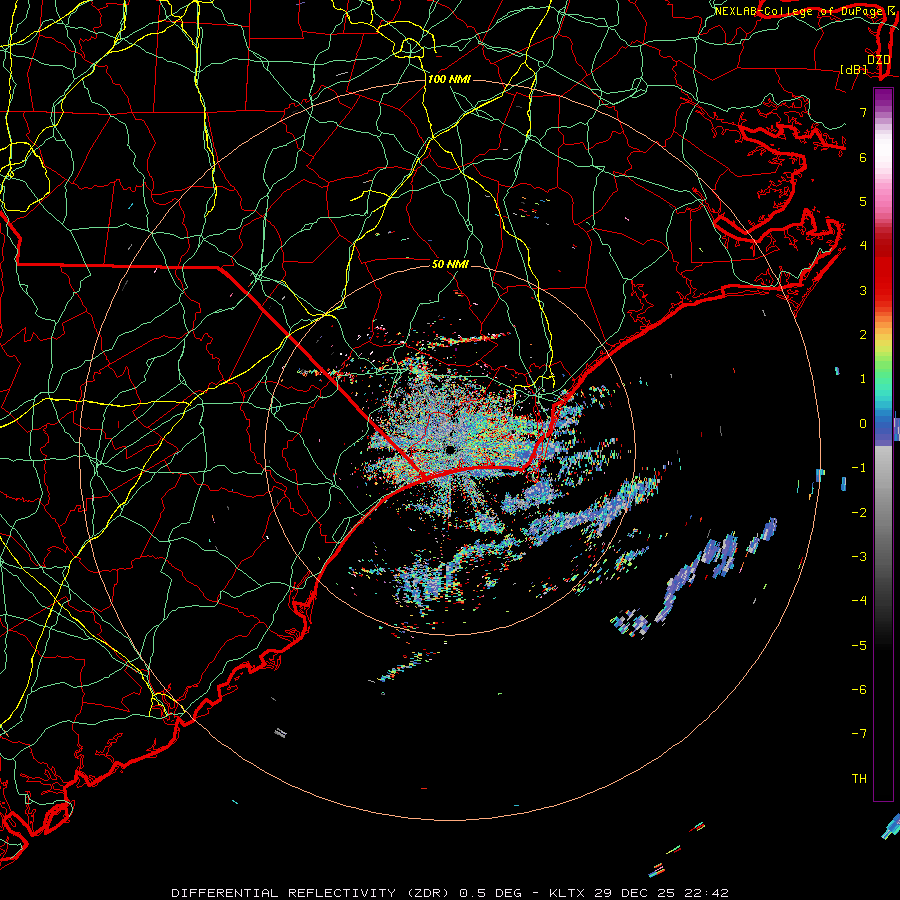This screenshot has height=900, width=900.
Task: Click the black radar site dot at center
Action: click(450, 450)
